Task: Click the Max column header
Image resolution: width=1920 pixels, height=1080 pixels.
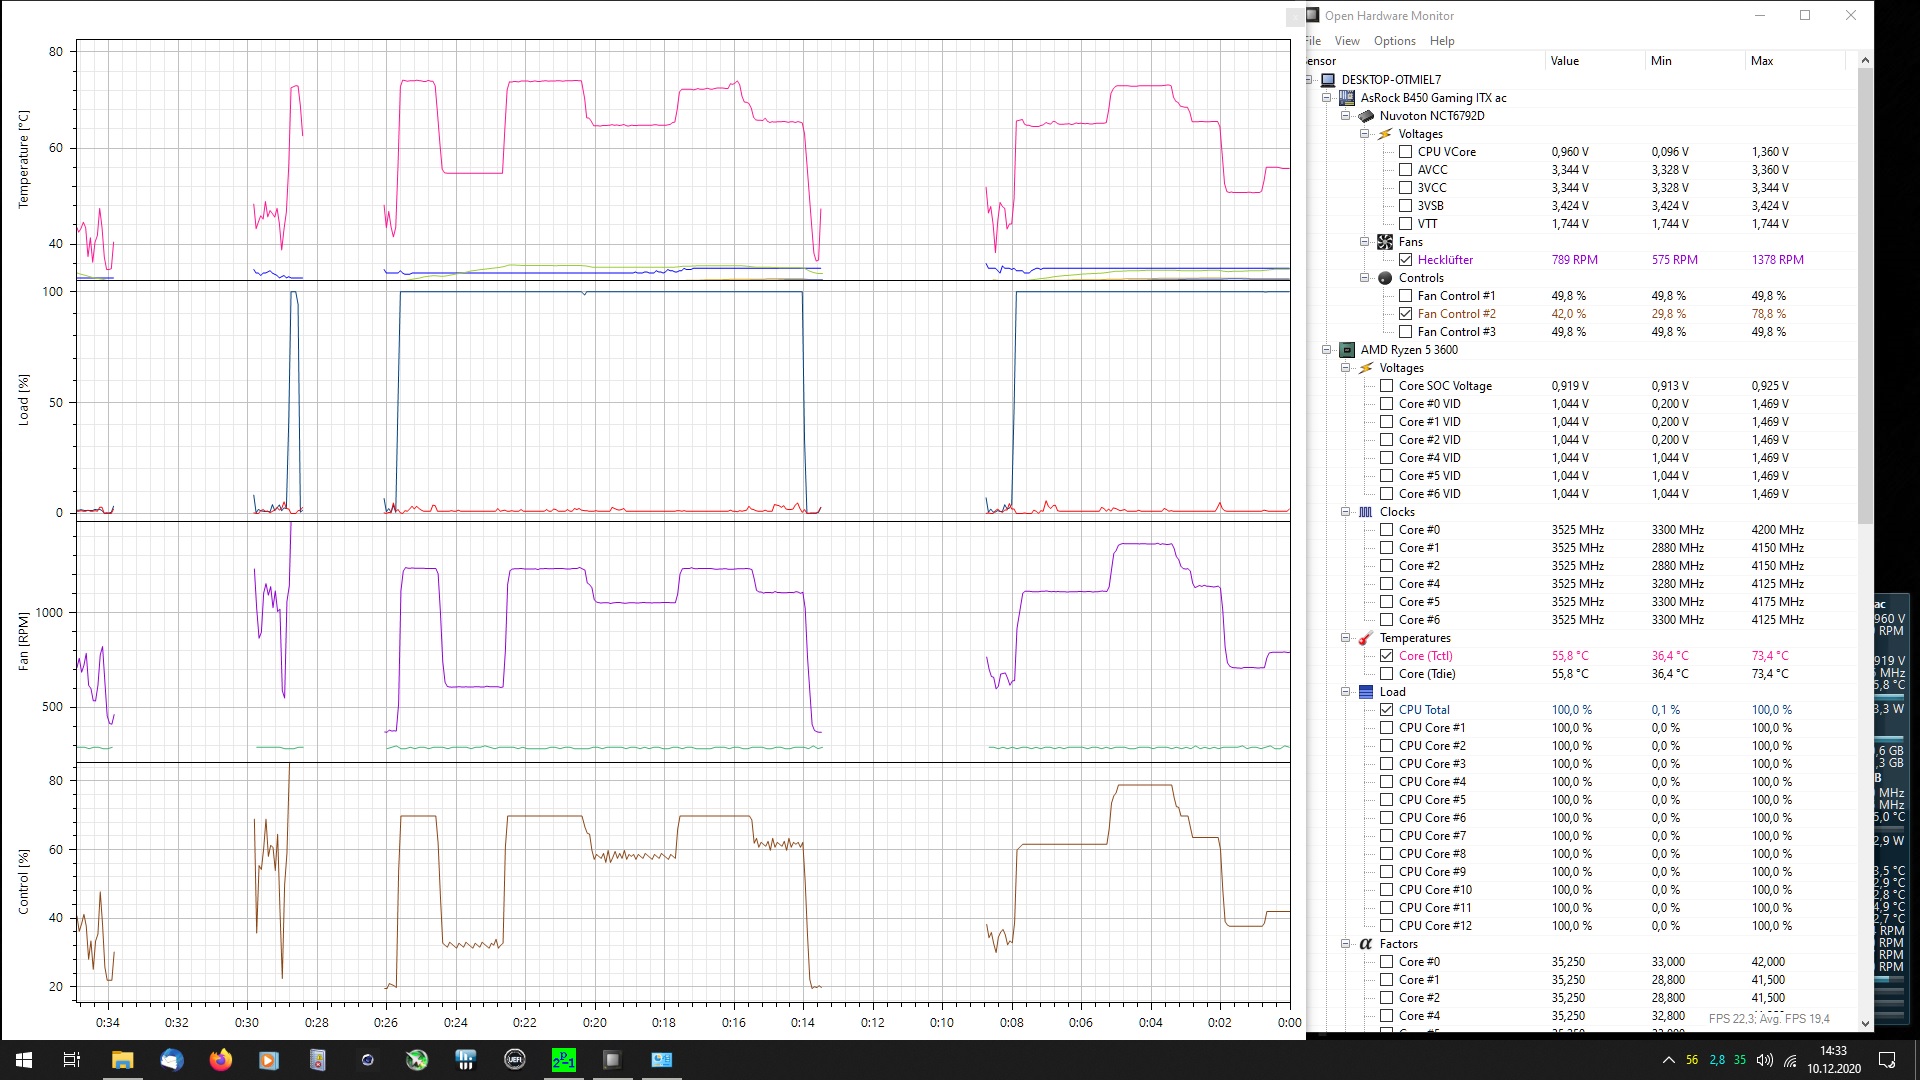Action: (1762, 61)
